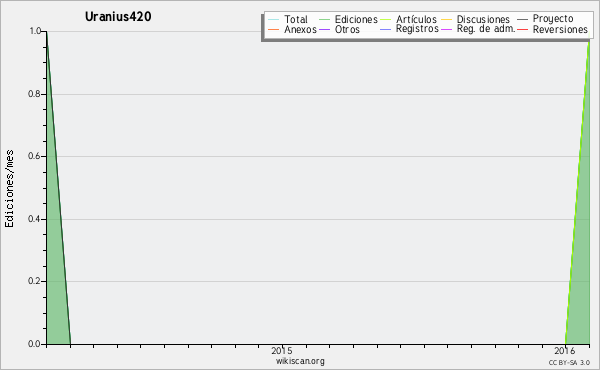Click the 0.6 y-axis value

point(35,156)
